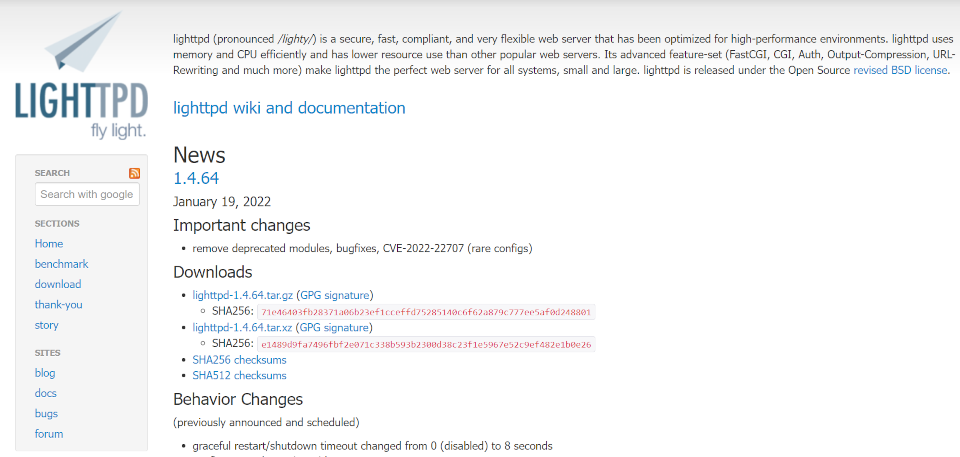The image size is (960, 457).
Task: Open the Home section link
Action: click(49, 243)
